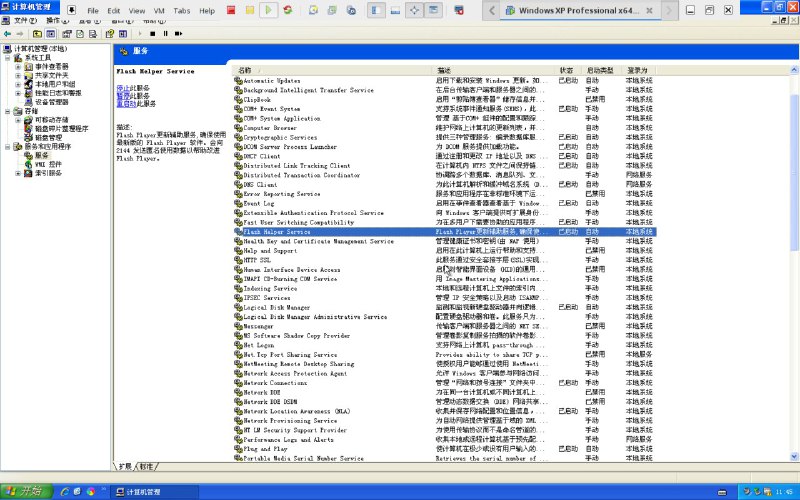Select 磁盘碎片整理程序 in the tree
This screenshot has width=800, height=500.
(62, 129)
